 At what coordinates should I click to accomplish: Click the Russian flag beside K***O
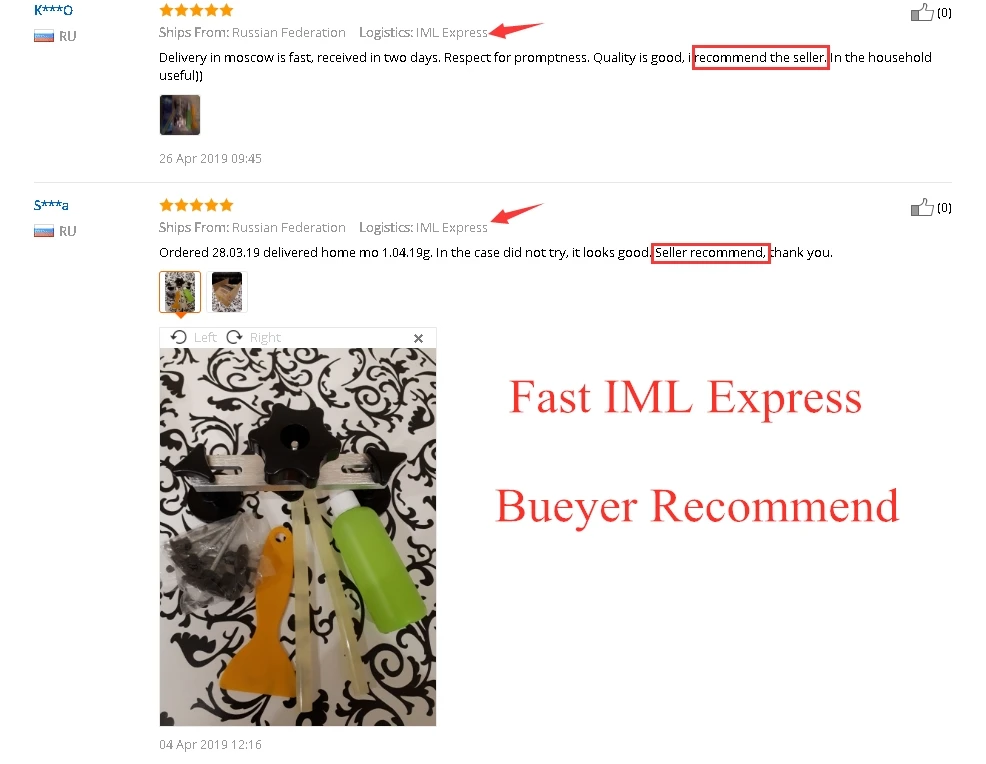(x=44, y=36)
